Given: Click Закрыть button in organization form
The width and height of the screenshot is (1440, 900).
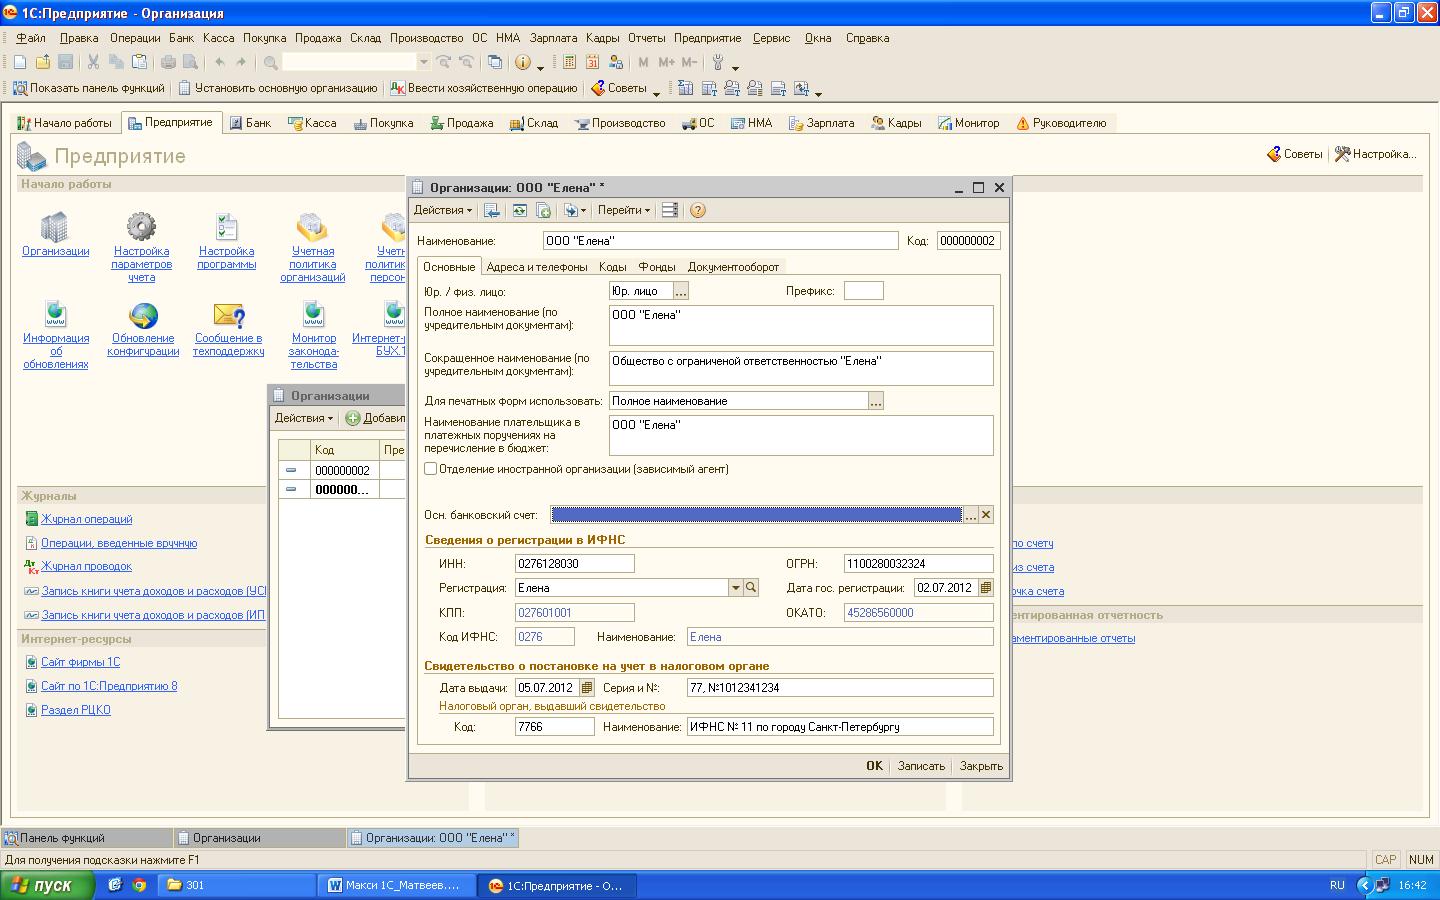Looking at the screenshot, I should point(981,766).
